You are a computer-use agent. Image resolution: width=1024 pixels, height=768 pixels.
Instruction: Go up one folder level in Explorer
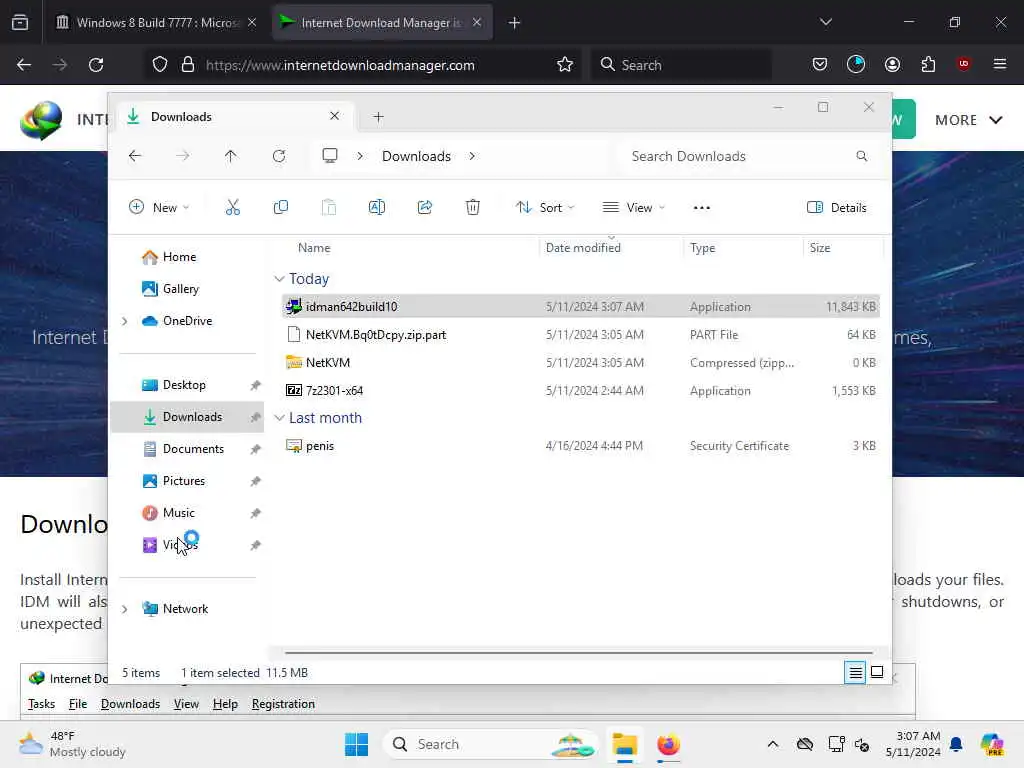(x=231, y=156)
